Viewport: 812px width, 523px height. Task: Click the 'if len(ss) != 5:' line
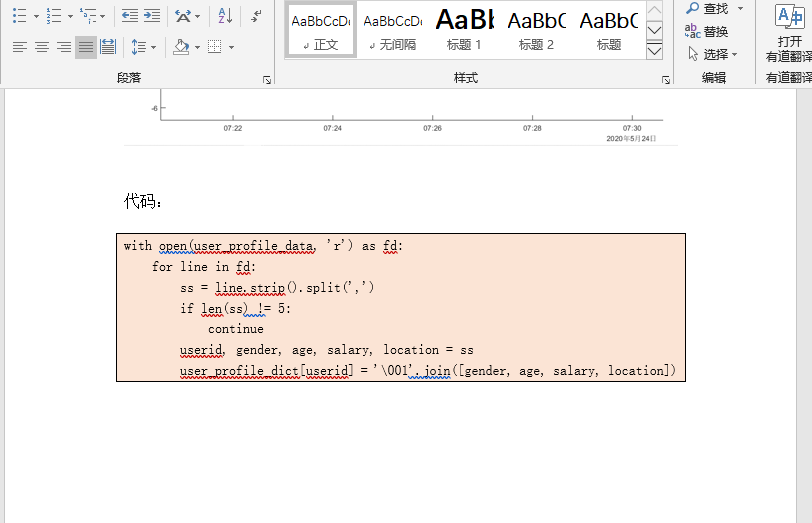pos(235,309)
